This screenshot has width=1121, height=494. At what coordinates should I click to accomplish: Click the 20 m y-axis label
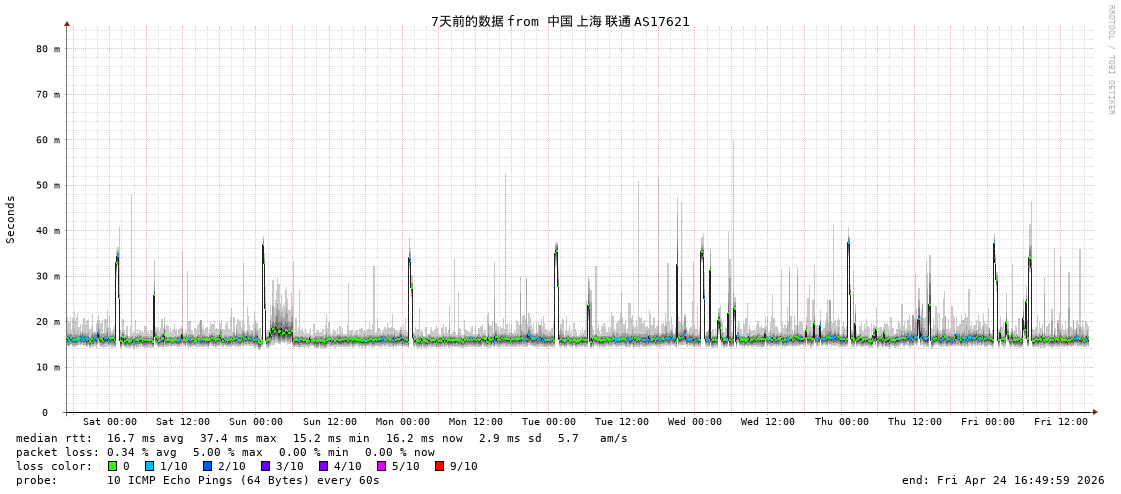click(x=49, y=322)
